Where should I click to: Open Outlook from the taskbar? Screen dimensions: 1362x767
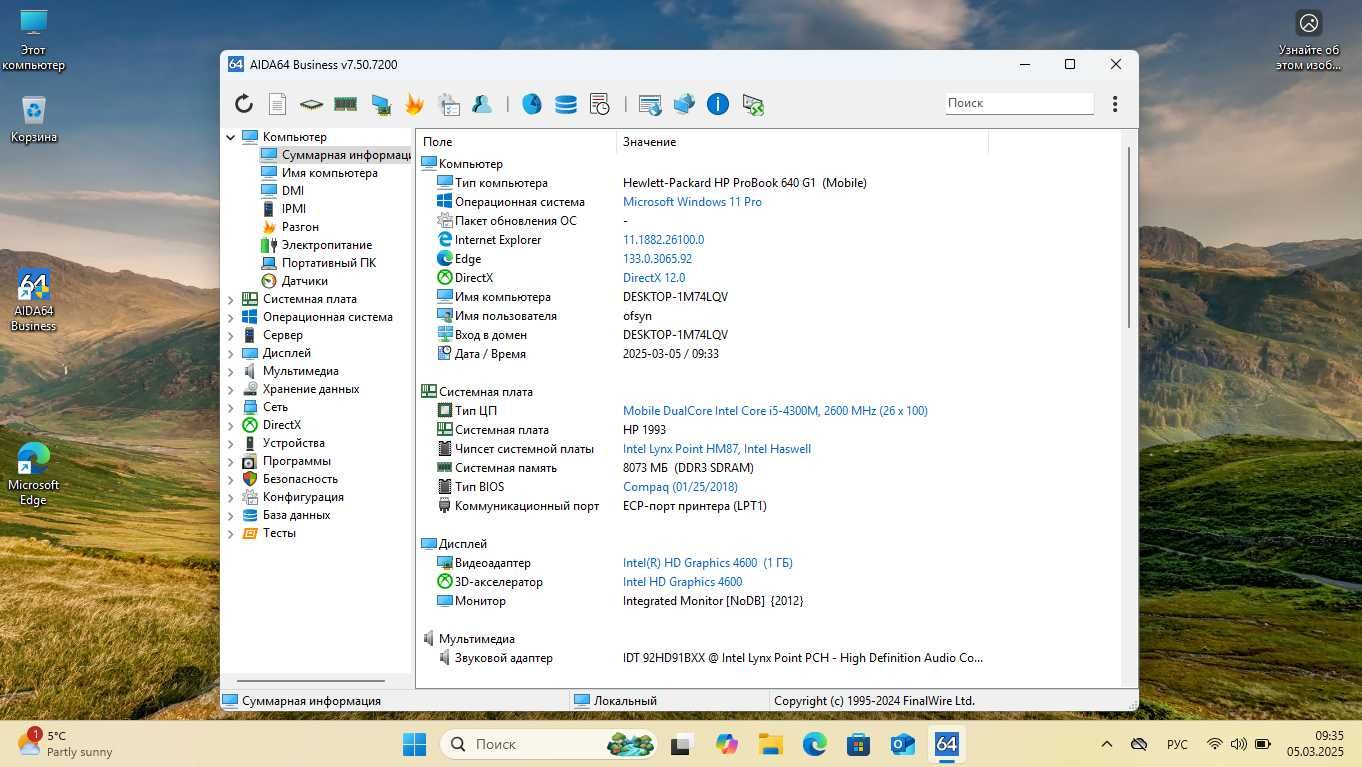coord(902,744)
